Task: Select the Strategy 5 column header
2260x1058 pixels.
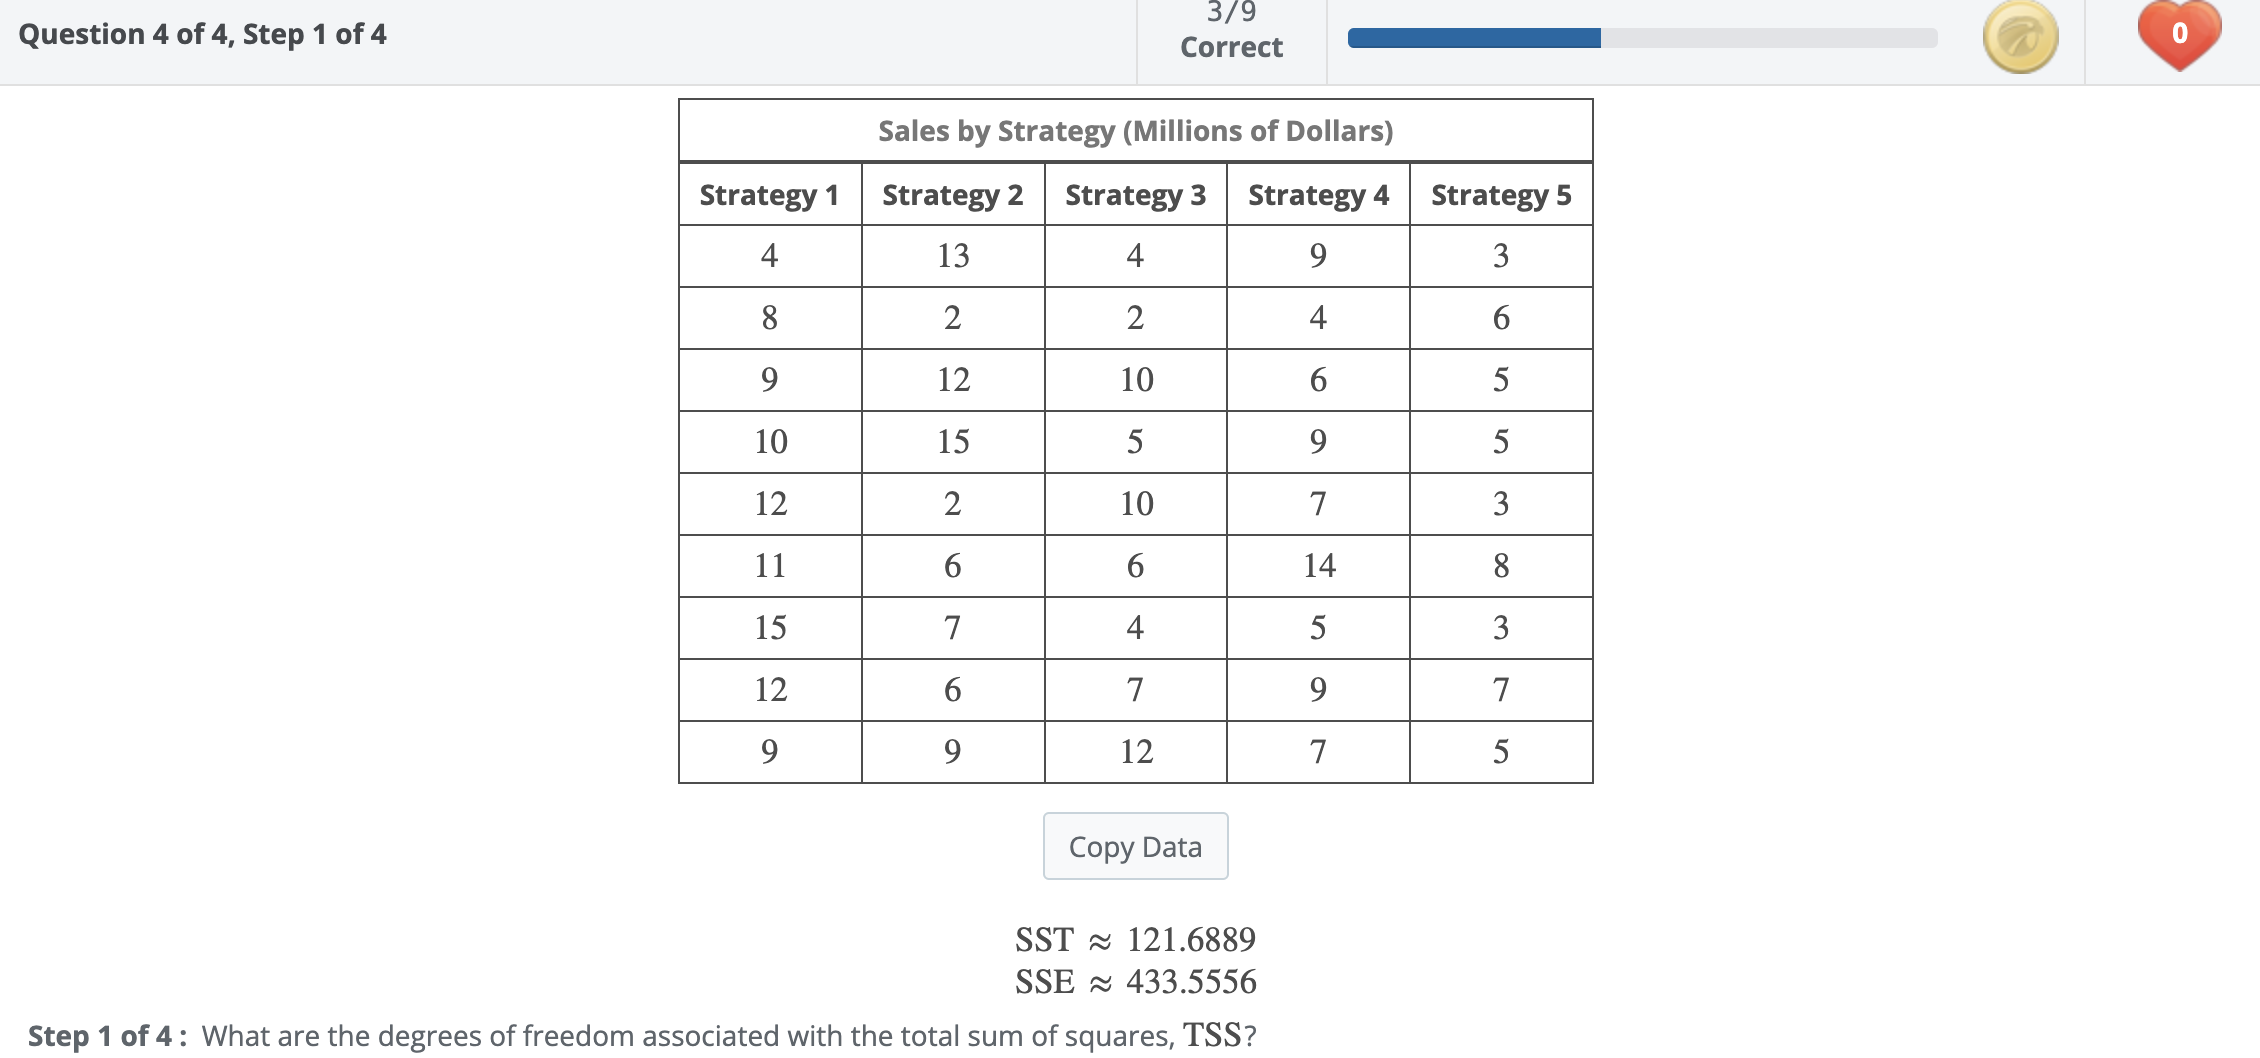Action: tap(1500, 195)
